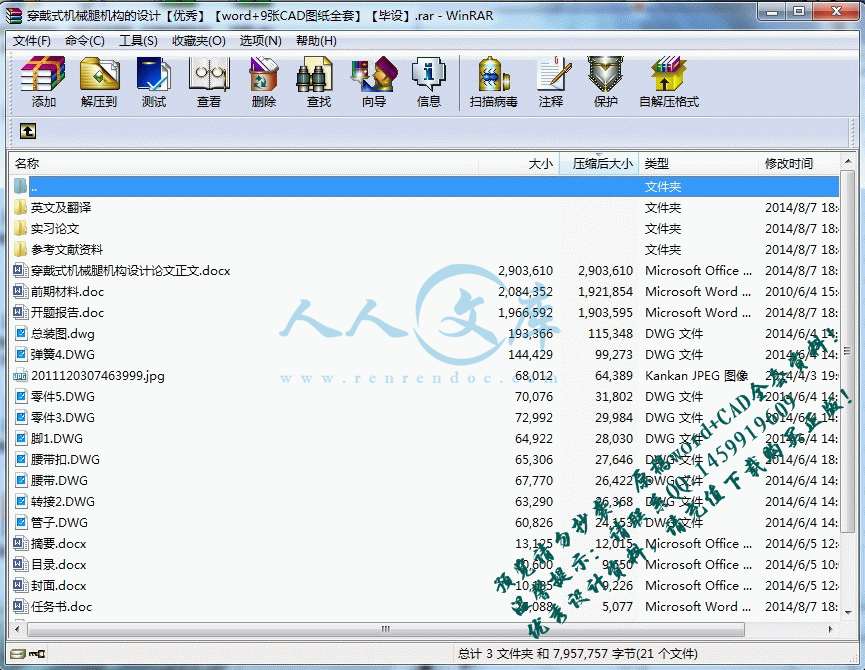Screen dimensions: 865x670
Task: Click the Word icon of 任务书.doc
Action: (20, 607)
